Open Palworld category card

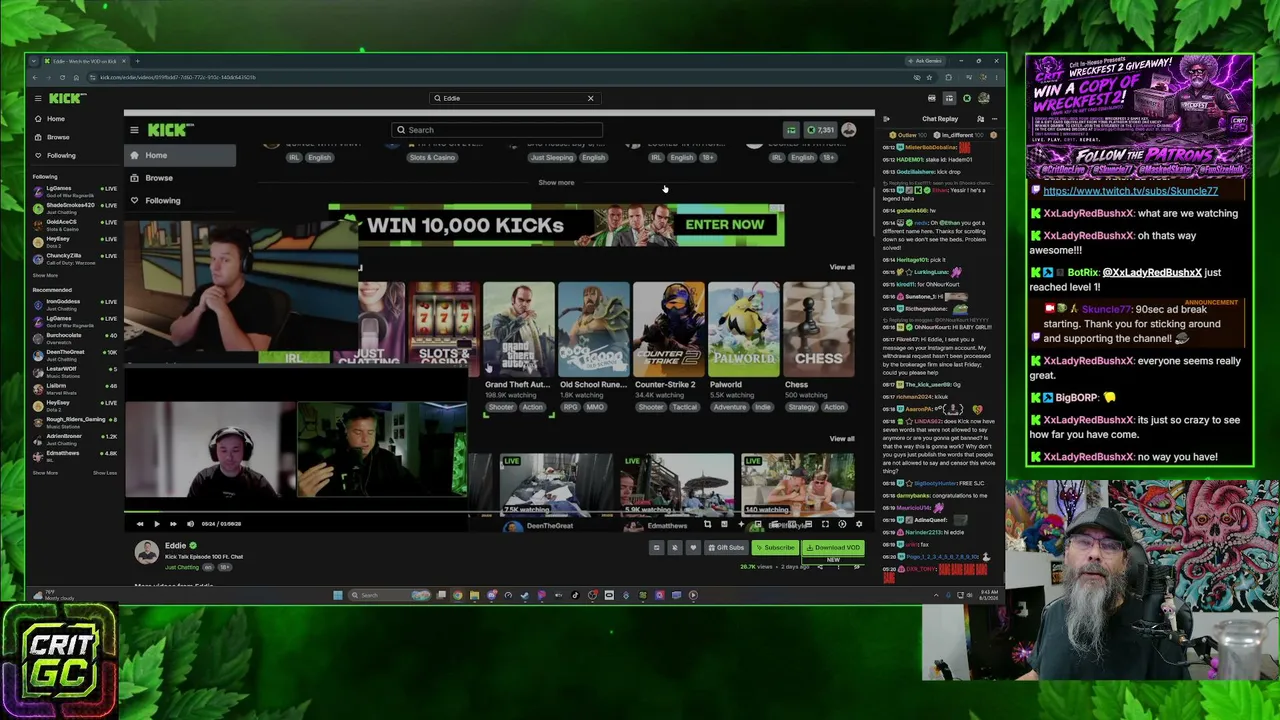[744, 330]
